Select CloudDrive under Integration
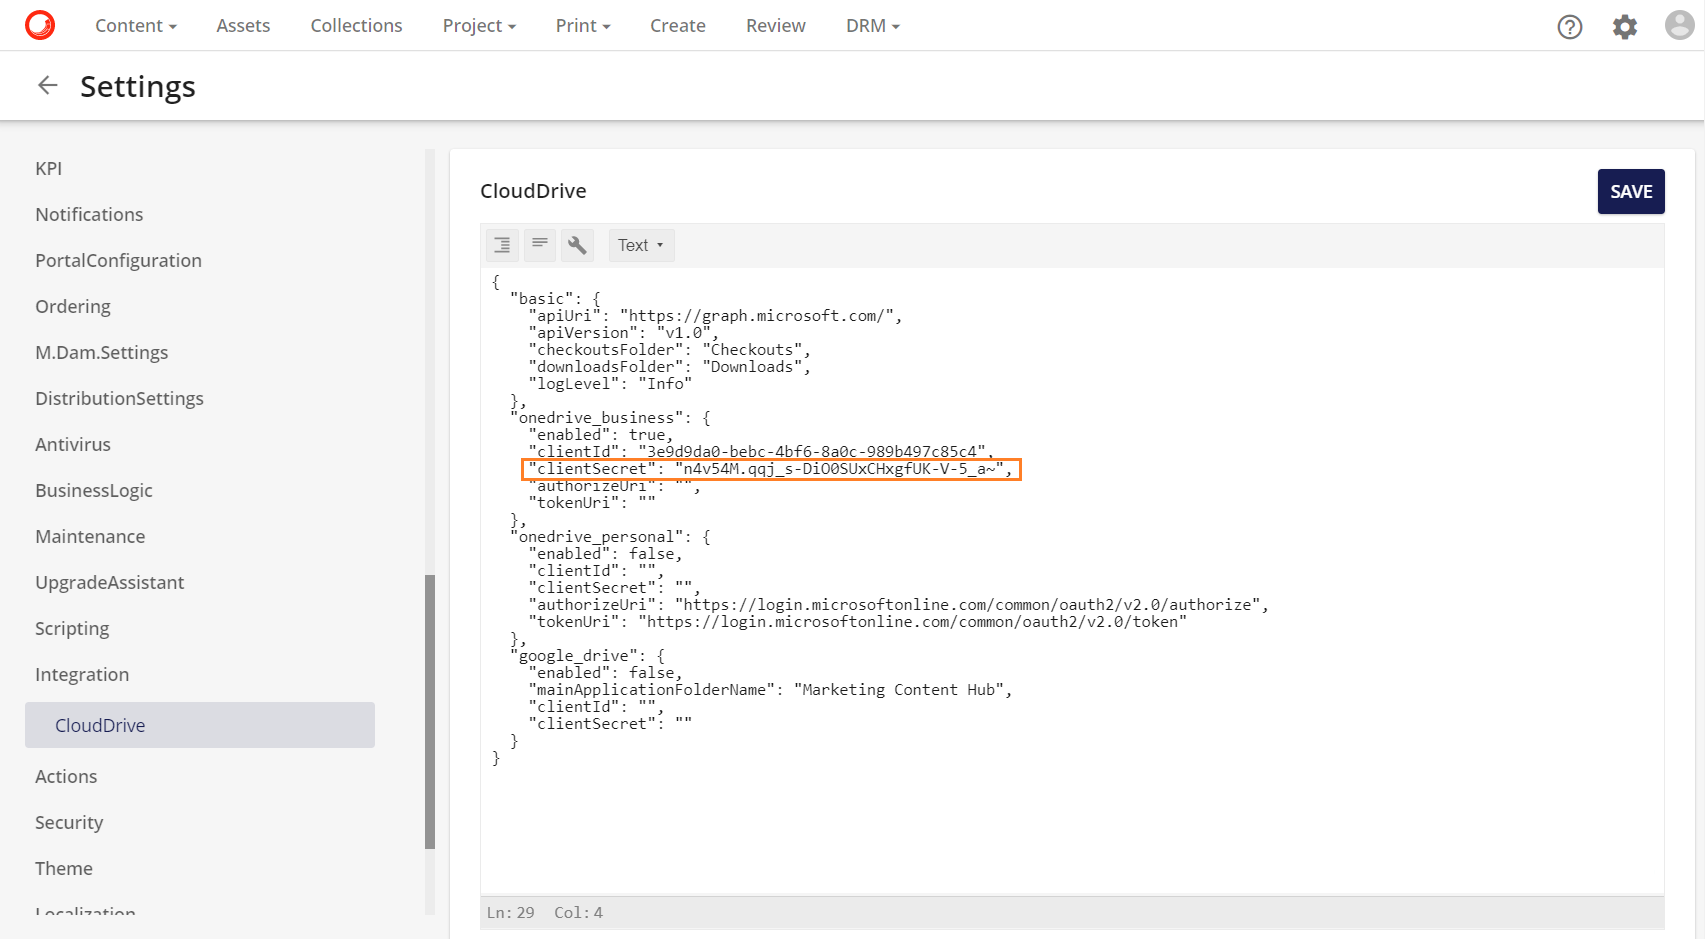The width and height of the screenshot is (1705, 939). (100, 724)
